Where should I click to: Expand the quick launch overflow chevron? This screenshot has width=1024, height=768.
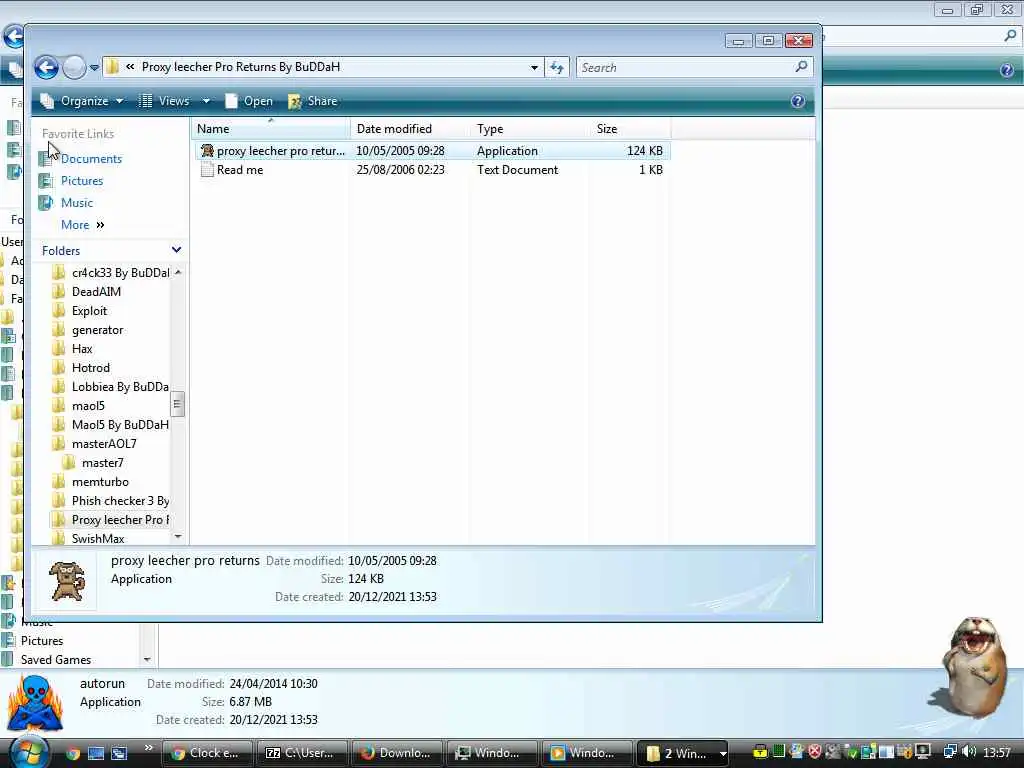coord(149,748)
